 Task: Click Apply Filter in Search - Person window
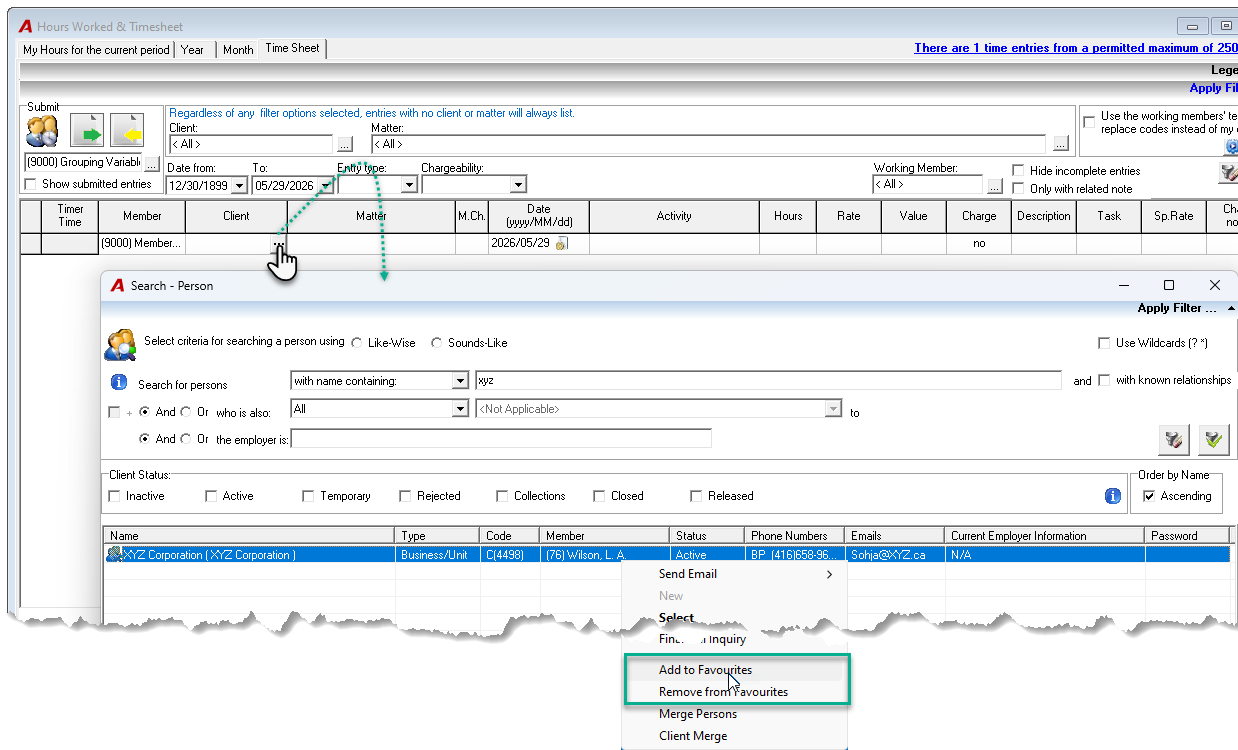pos(1177,308)
